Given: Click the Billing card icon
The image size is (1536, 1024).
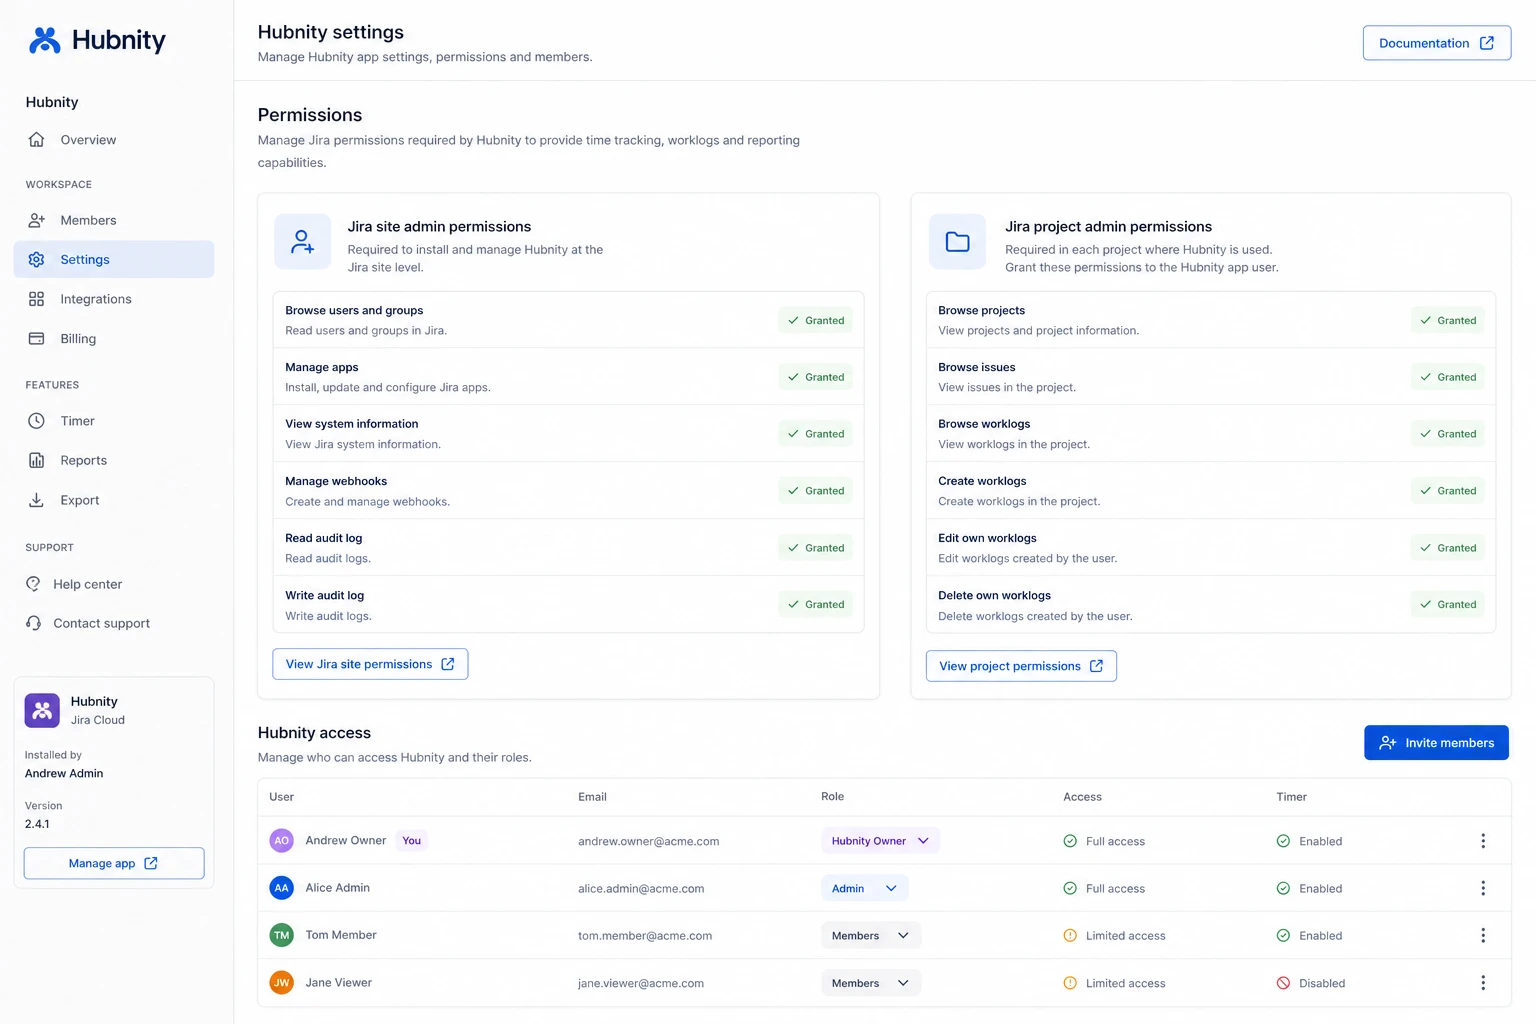Looking at the screenshot, I should tap(36, 339).
